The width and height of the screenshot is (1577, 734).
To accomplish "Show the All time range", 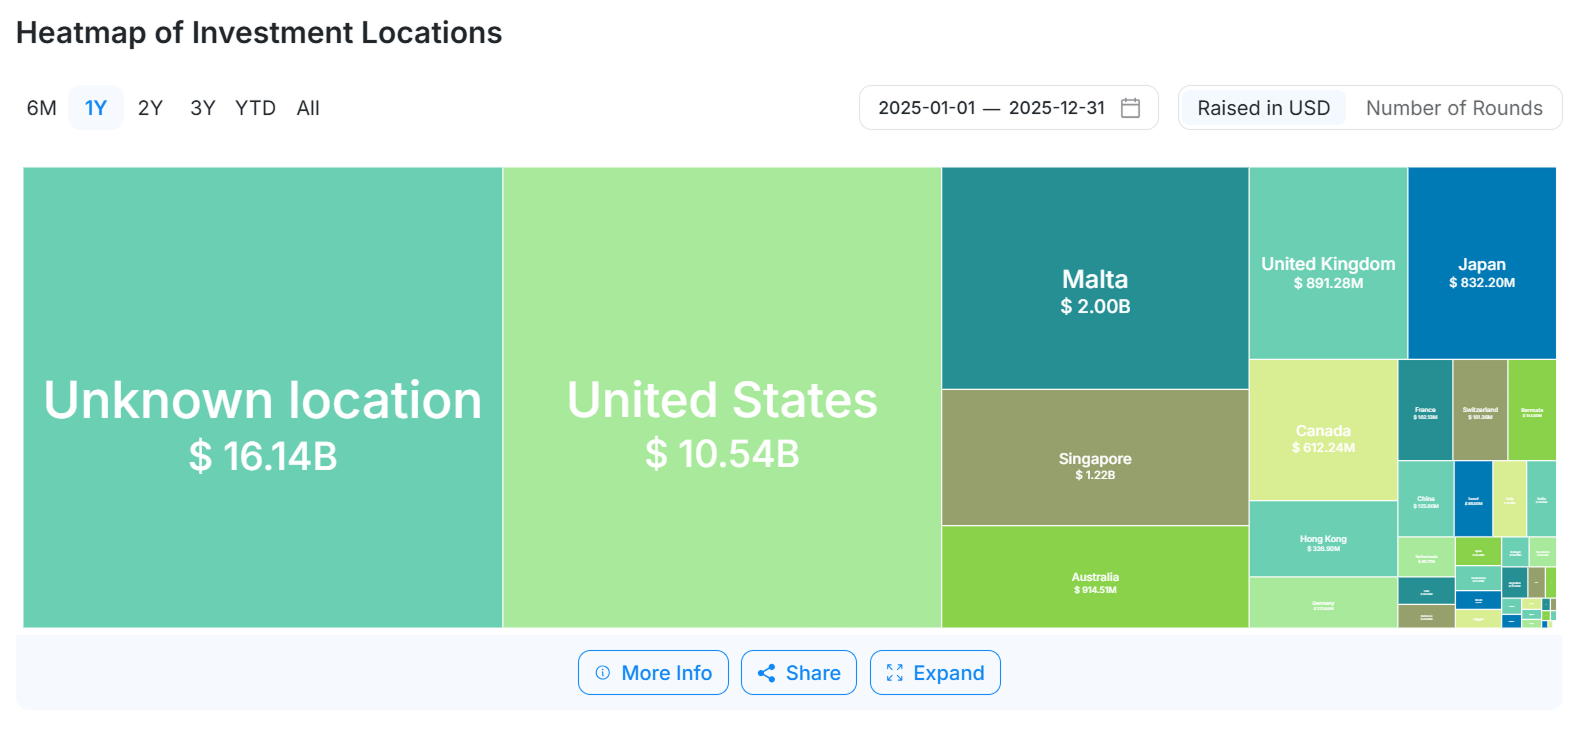I will 308,108.
